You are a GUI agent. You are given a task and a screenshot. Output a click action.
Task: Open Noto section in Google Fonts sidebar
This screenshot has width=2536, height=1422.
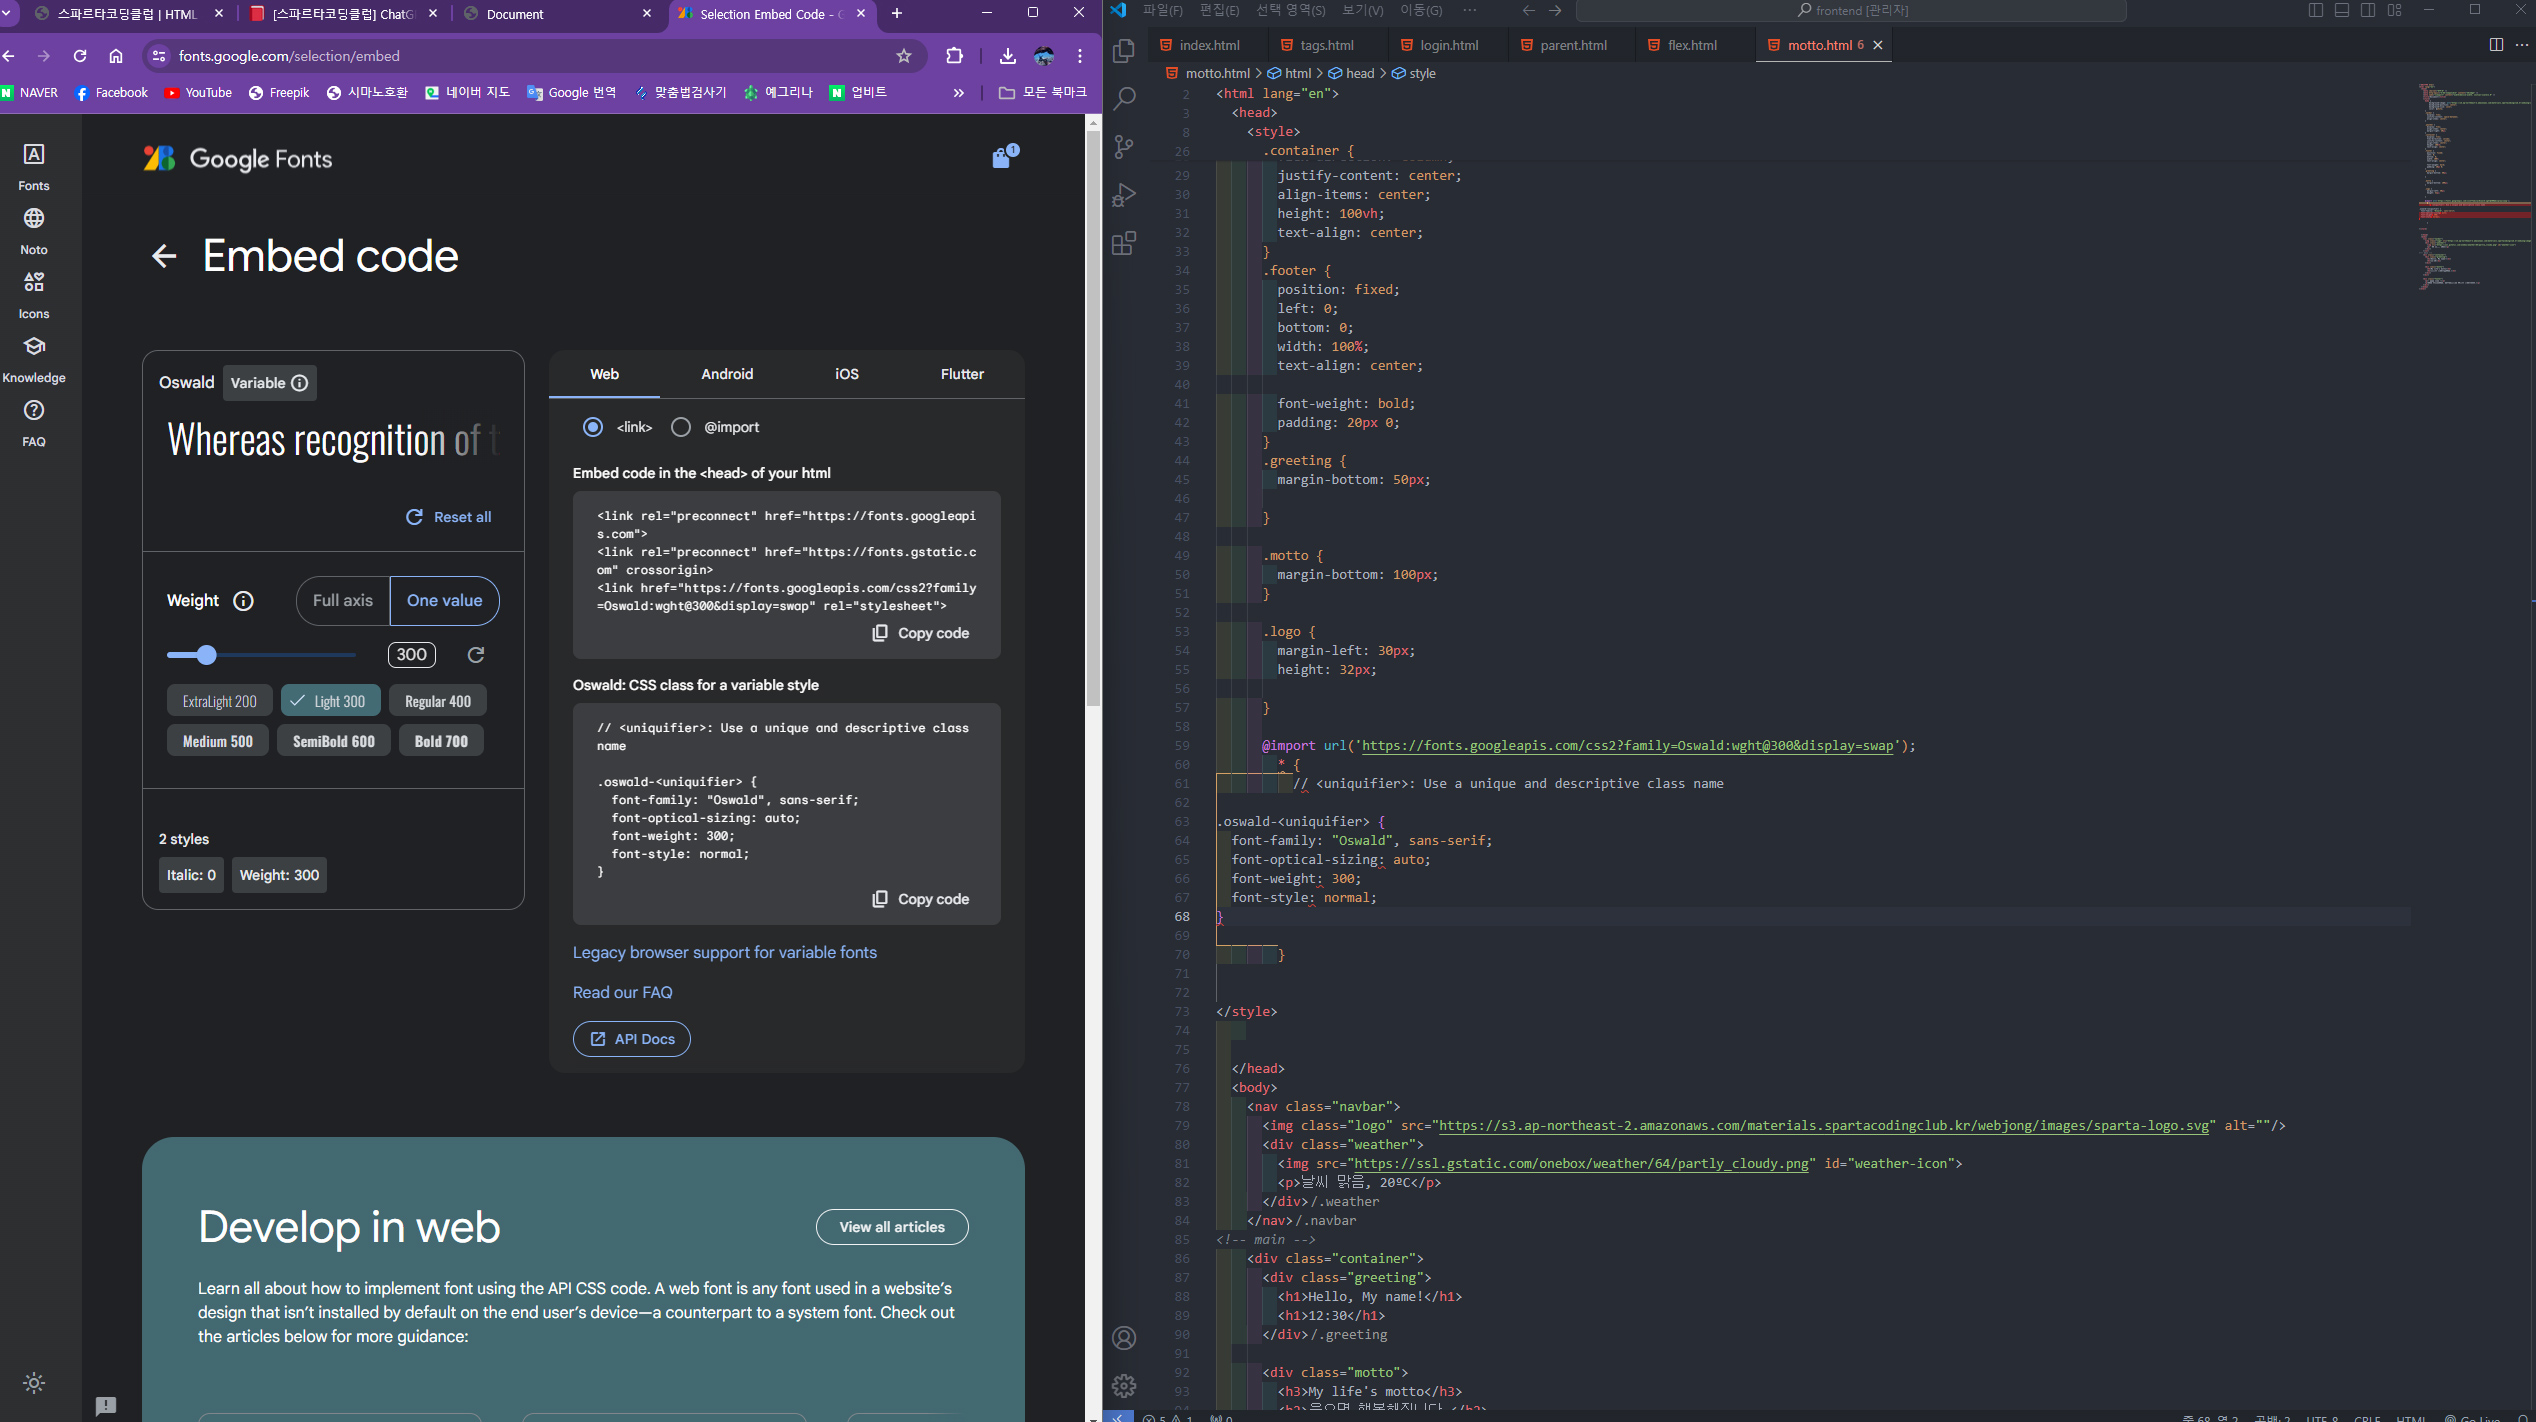point(34,231)
